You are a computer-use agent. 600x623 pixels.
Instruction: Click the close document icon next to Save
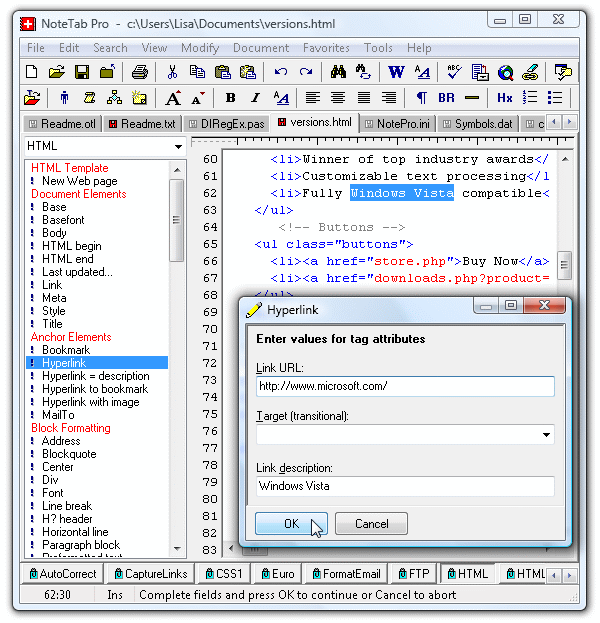[x=107, y=72]
